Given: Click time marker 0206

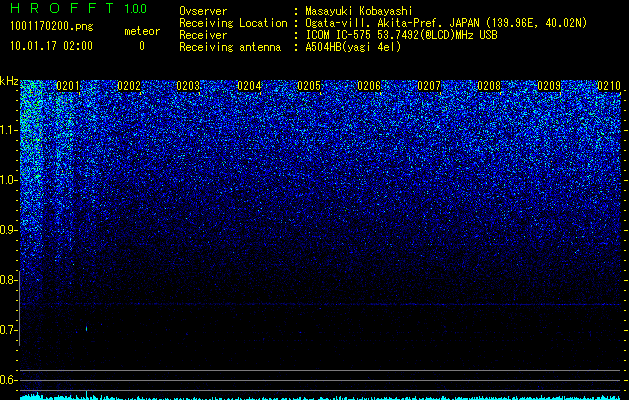Looking at the screenshot, I should [x=369, y=86].
